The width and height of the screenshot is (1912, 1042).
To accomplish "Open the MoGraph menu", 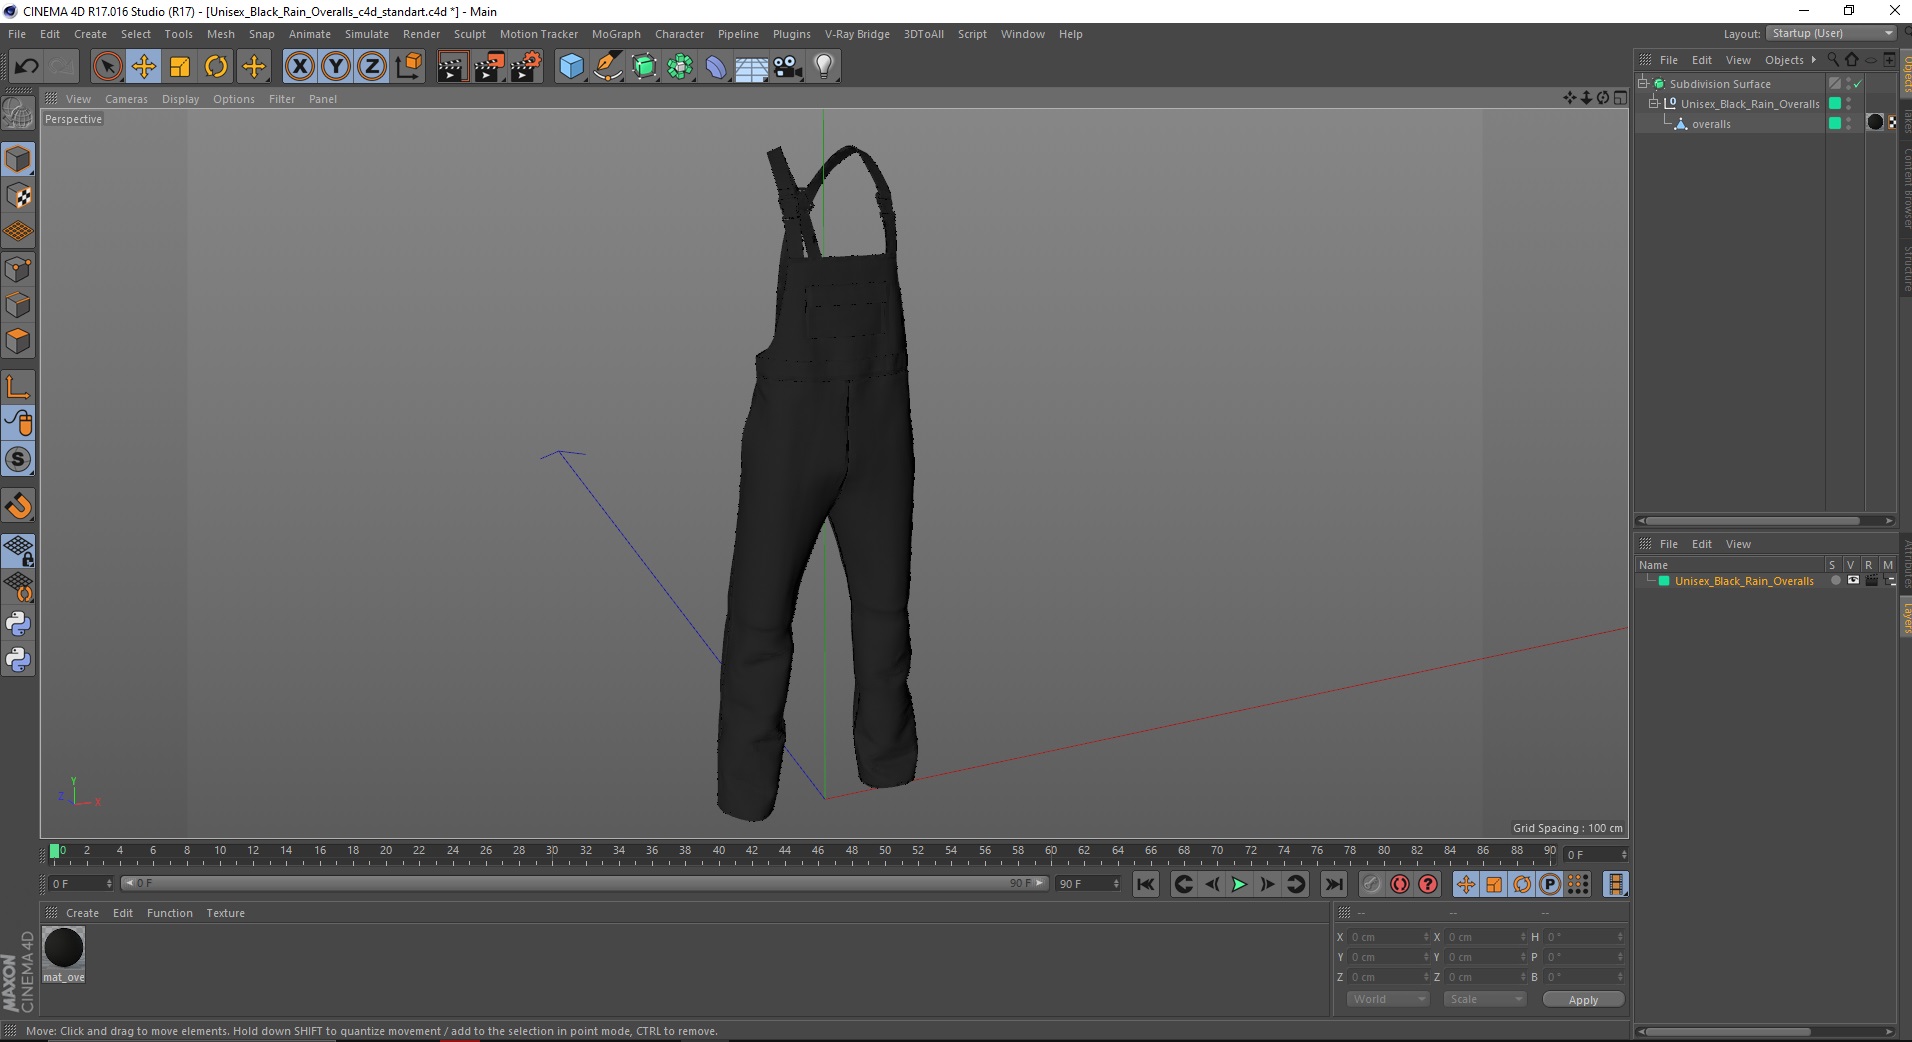I will (x=616, y=34).
